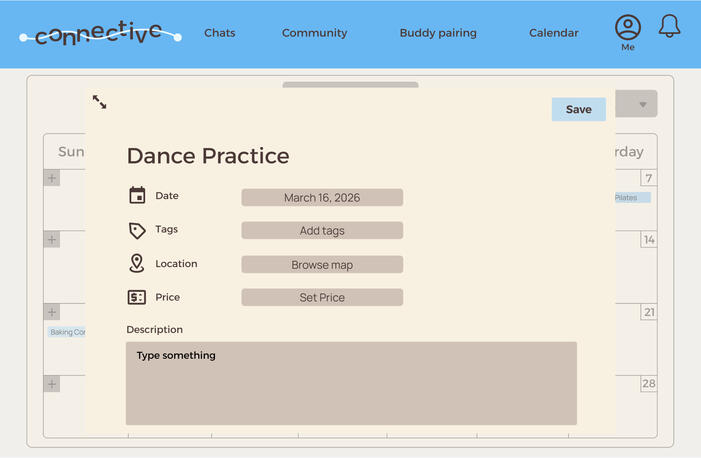
Task: Add event plus icon above Baking event
Action: click(52, 312)
